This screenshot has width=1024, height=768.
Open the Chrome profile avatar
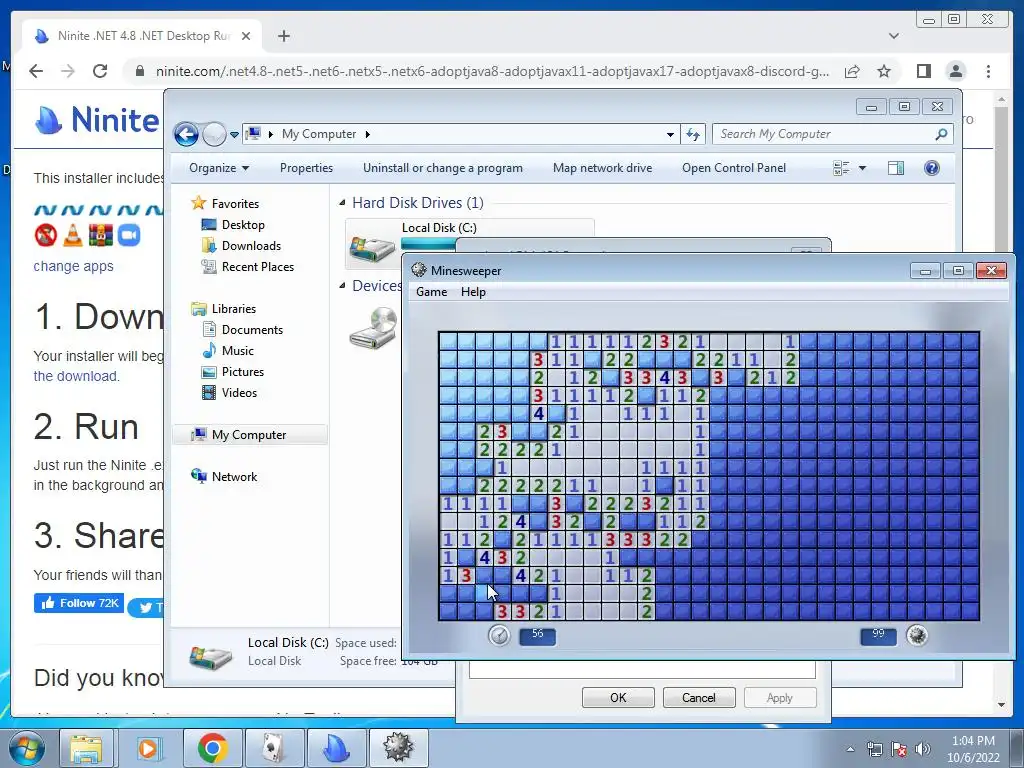pos(956,71)
